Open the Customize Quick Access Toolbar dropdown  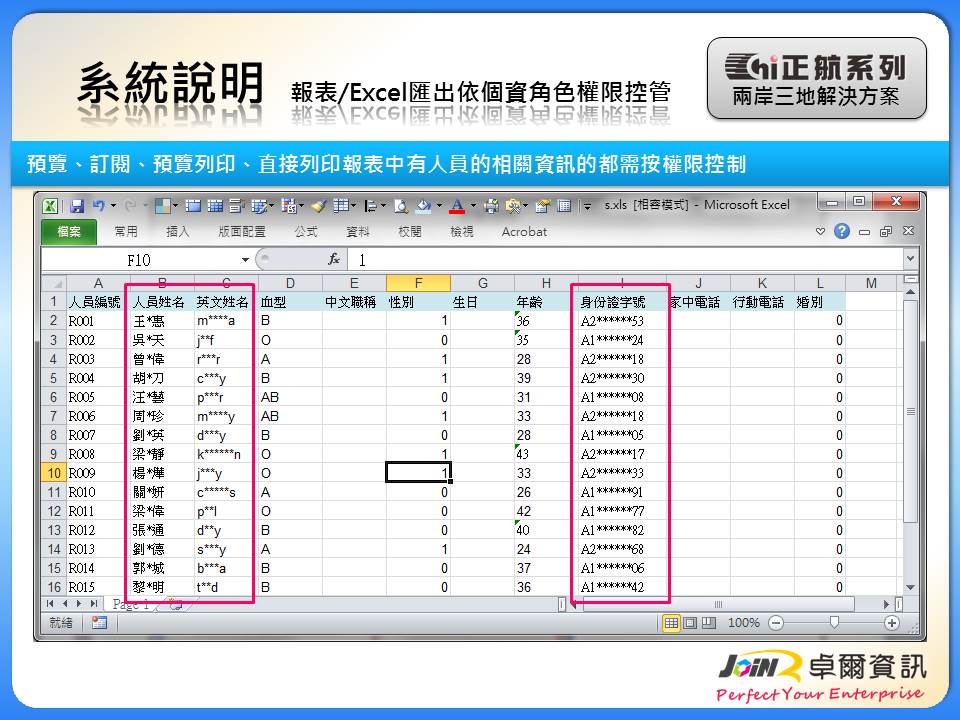click(x=587, y=206)
